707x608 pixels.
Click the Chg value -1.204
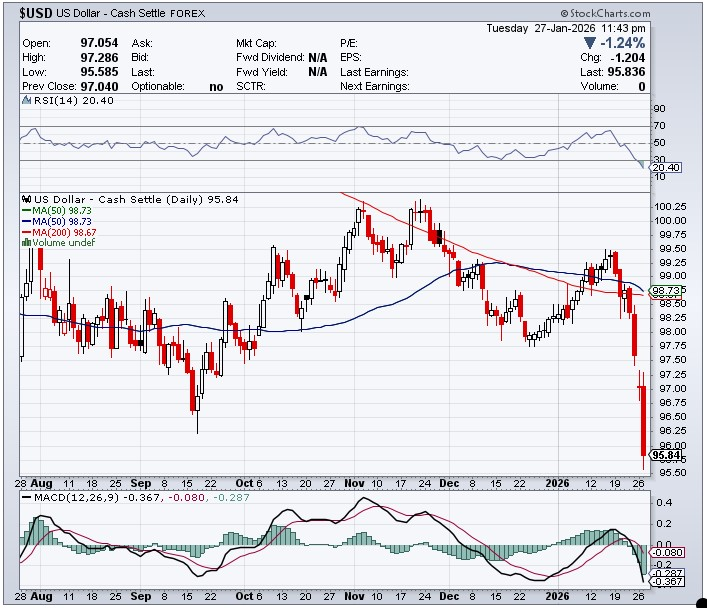coord(628,57)
